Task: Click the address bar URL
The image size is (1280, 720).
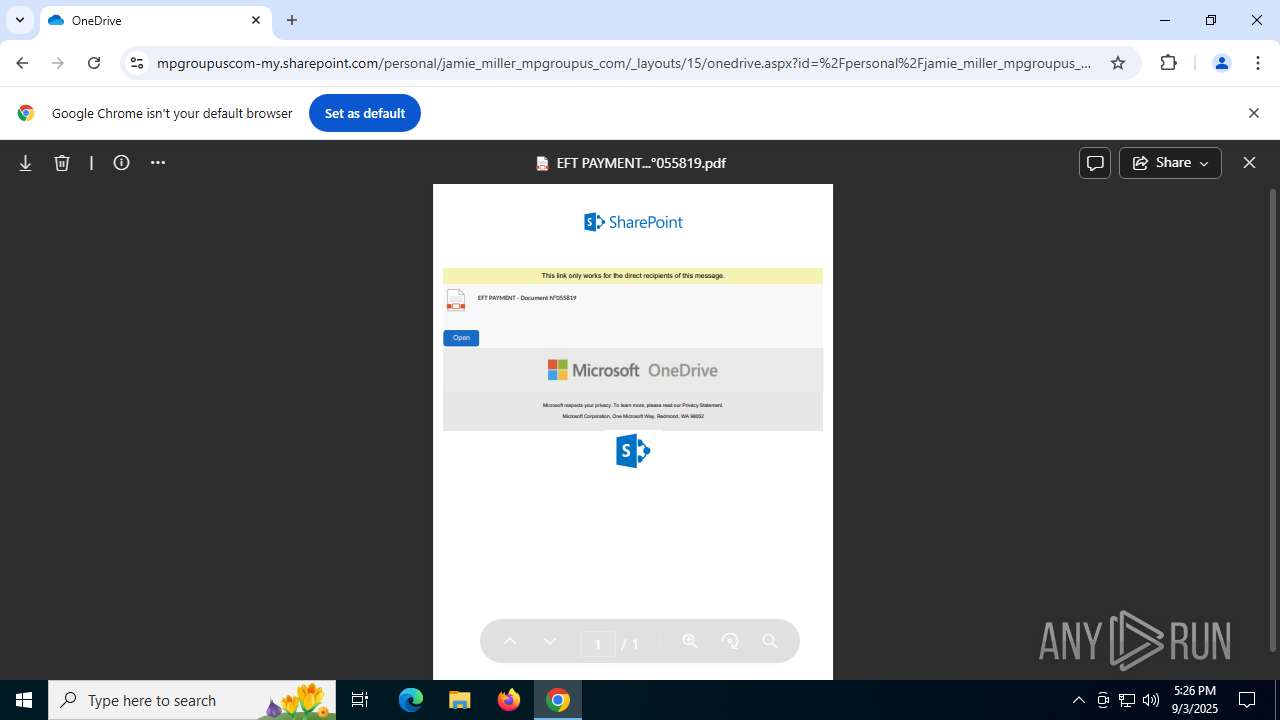Action: pos(624,63)
